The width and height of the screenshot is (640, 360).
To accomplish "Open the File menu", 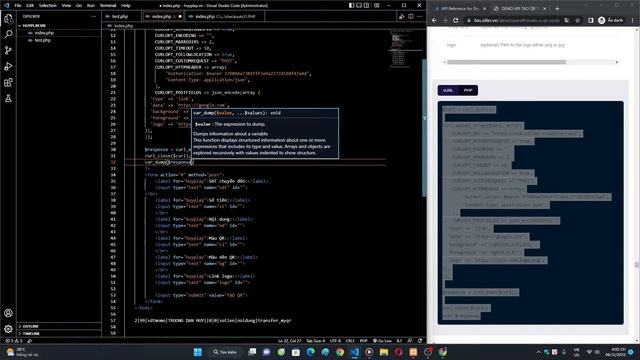I will pyautogui.click(x=18, y=6).
